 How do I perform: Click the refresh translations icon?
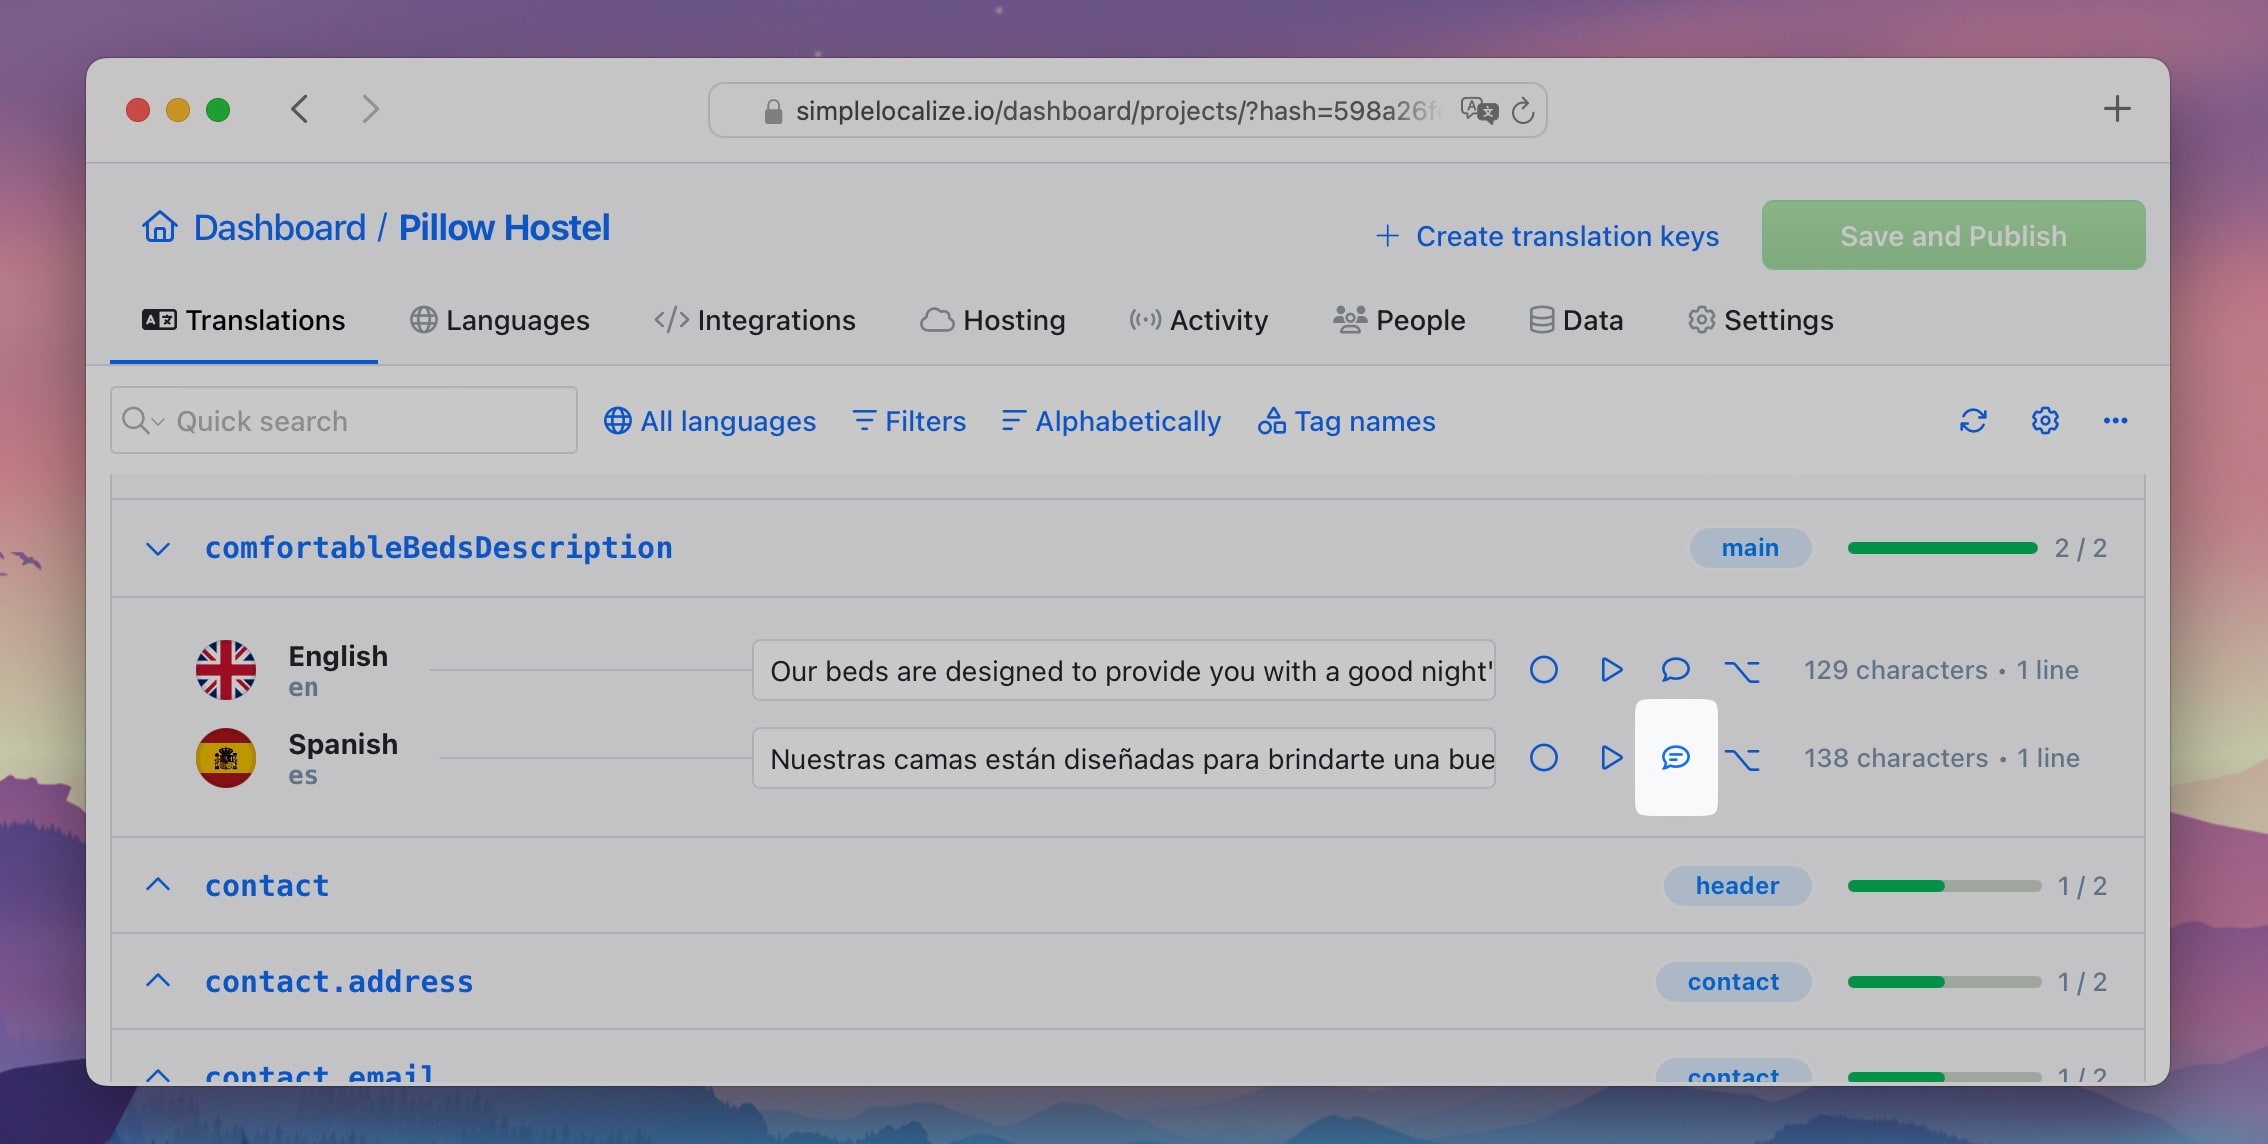[1973, 421]
